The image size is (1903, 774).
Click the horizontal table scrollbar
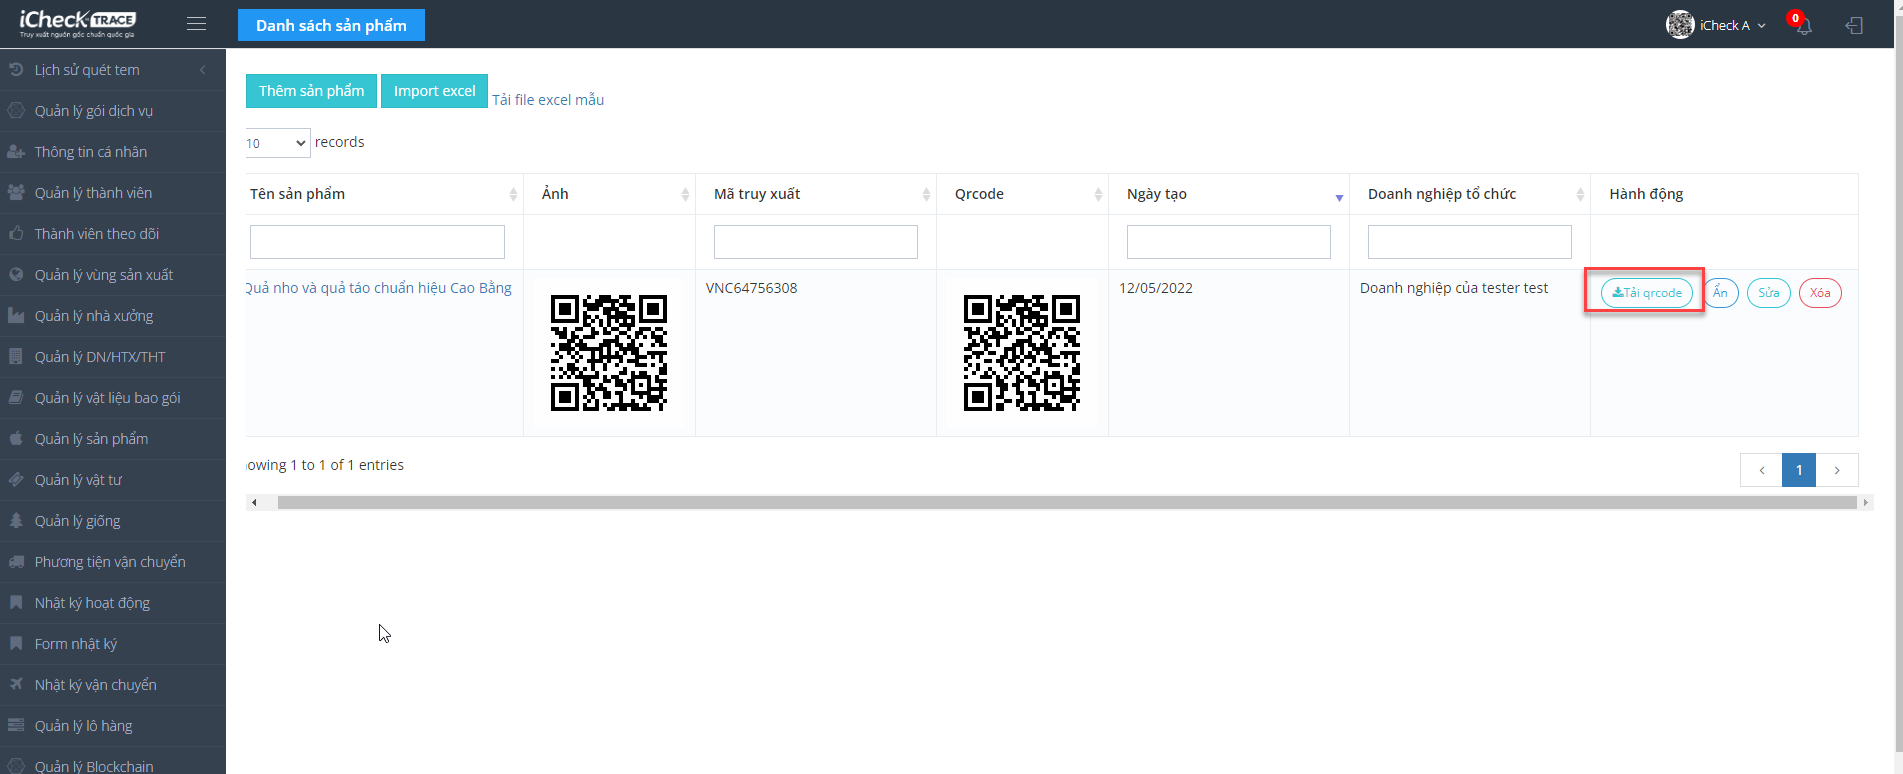click(1066, 502)
